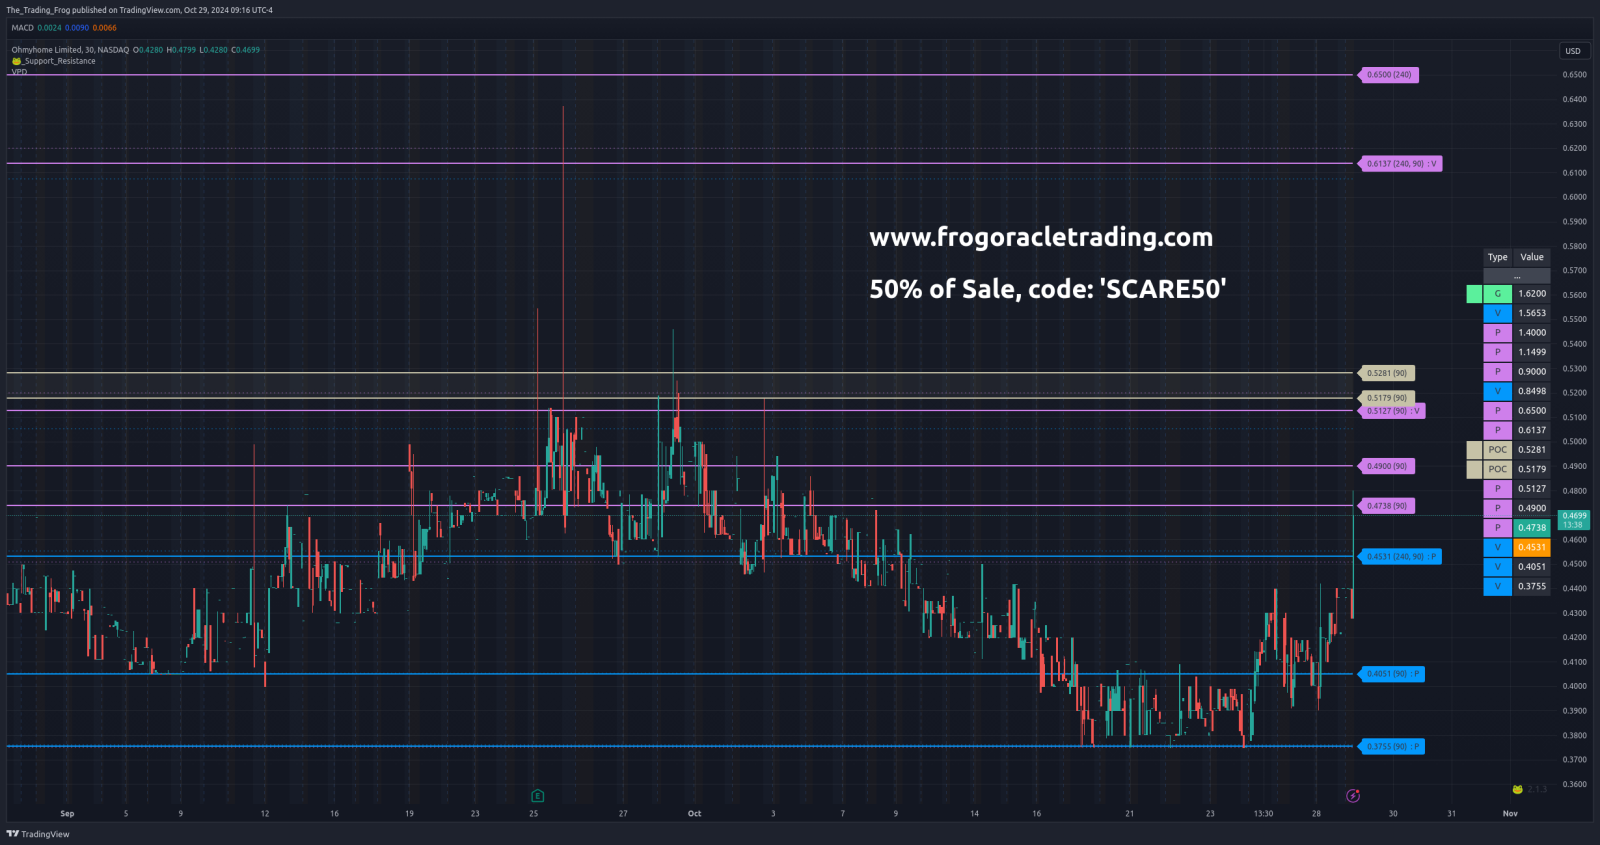Click the orange-highlighted 0.4531 table cell

[1532, 547]
